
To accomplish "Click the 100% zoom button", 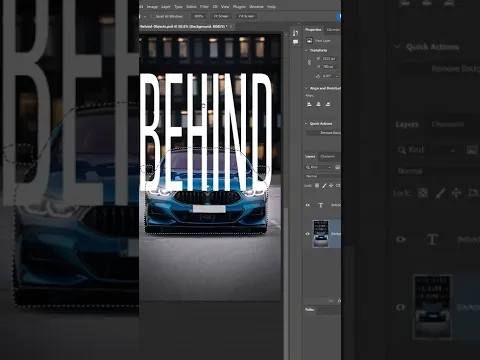I will click(x=199, y=16).
